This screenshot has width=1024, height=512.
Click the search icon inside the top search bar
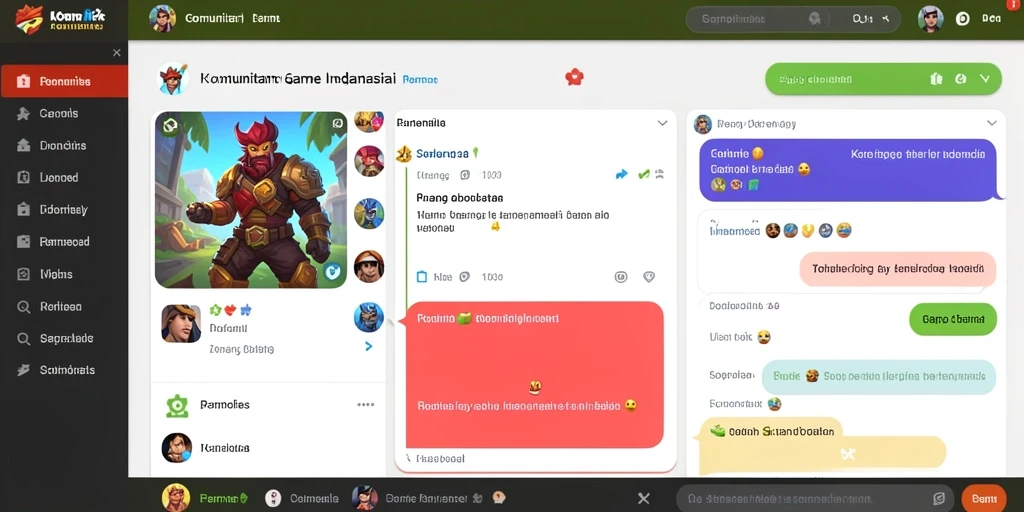point(815,19)
